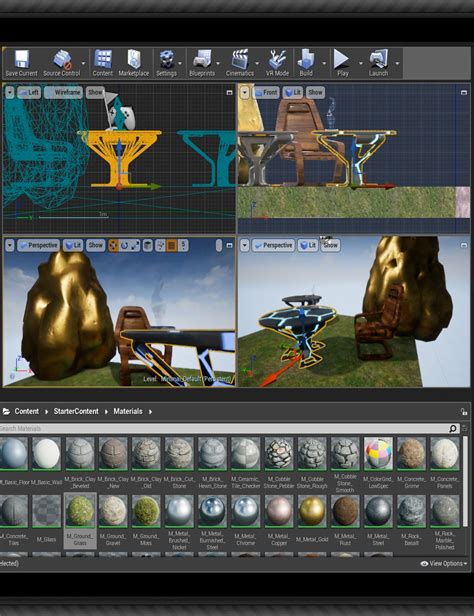Select the M_Glass material thumbnail
The width and height of the screenshot is (474, 616).
point(46,511)
